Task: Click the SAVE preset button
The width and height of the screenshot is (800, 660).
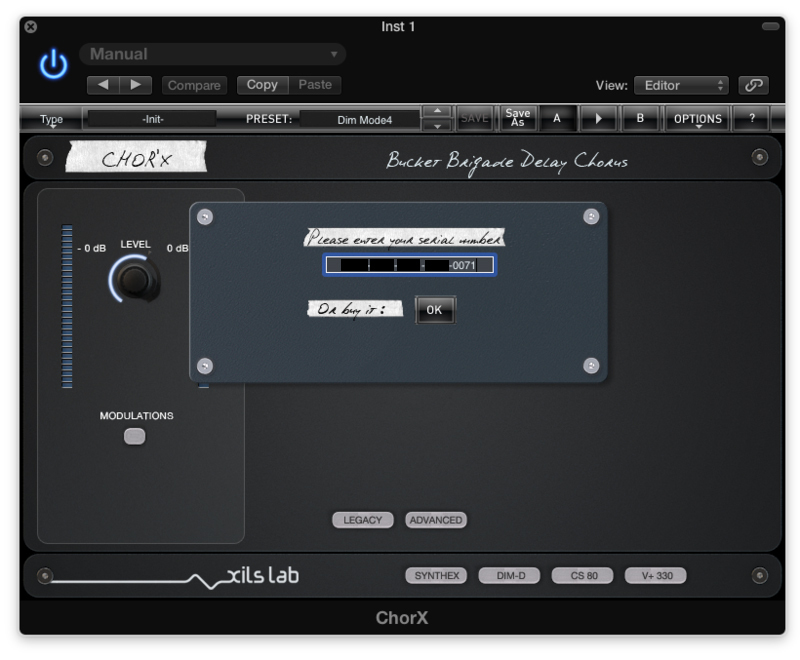Action: point(474,118)
